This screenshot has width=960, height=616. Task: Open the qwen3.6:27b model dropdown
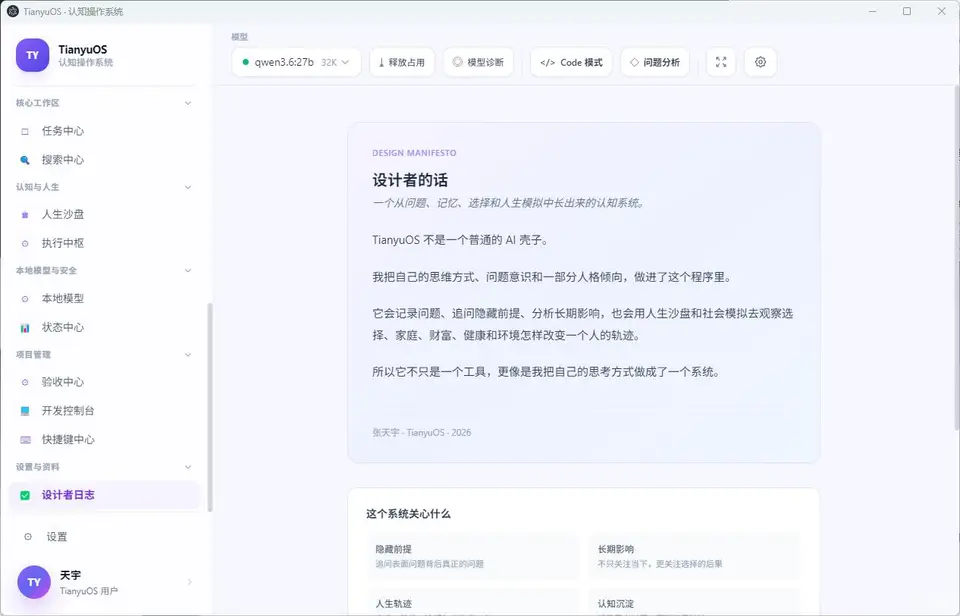(x=296, y=62)
